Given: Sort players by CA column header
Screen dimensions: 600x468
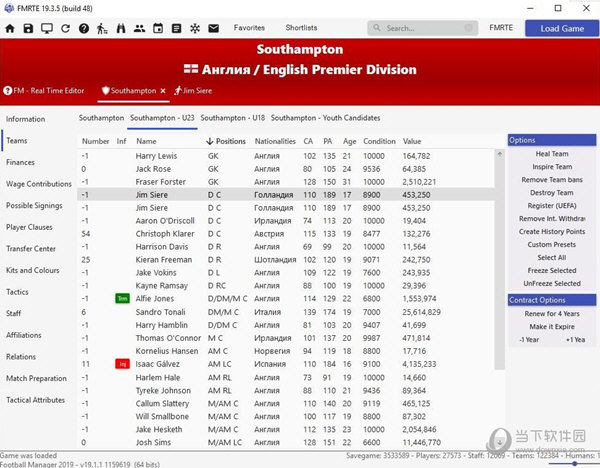Looking at the screenshot, I should (308, 141).
